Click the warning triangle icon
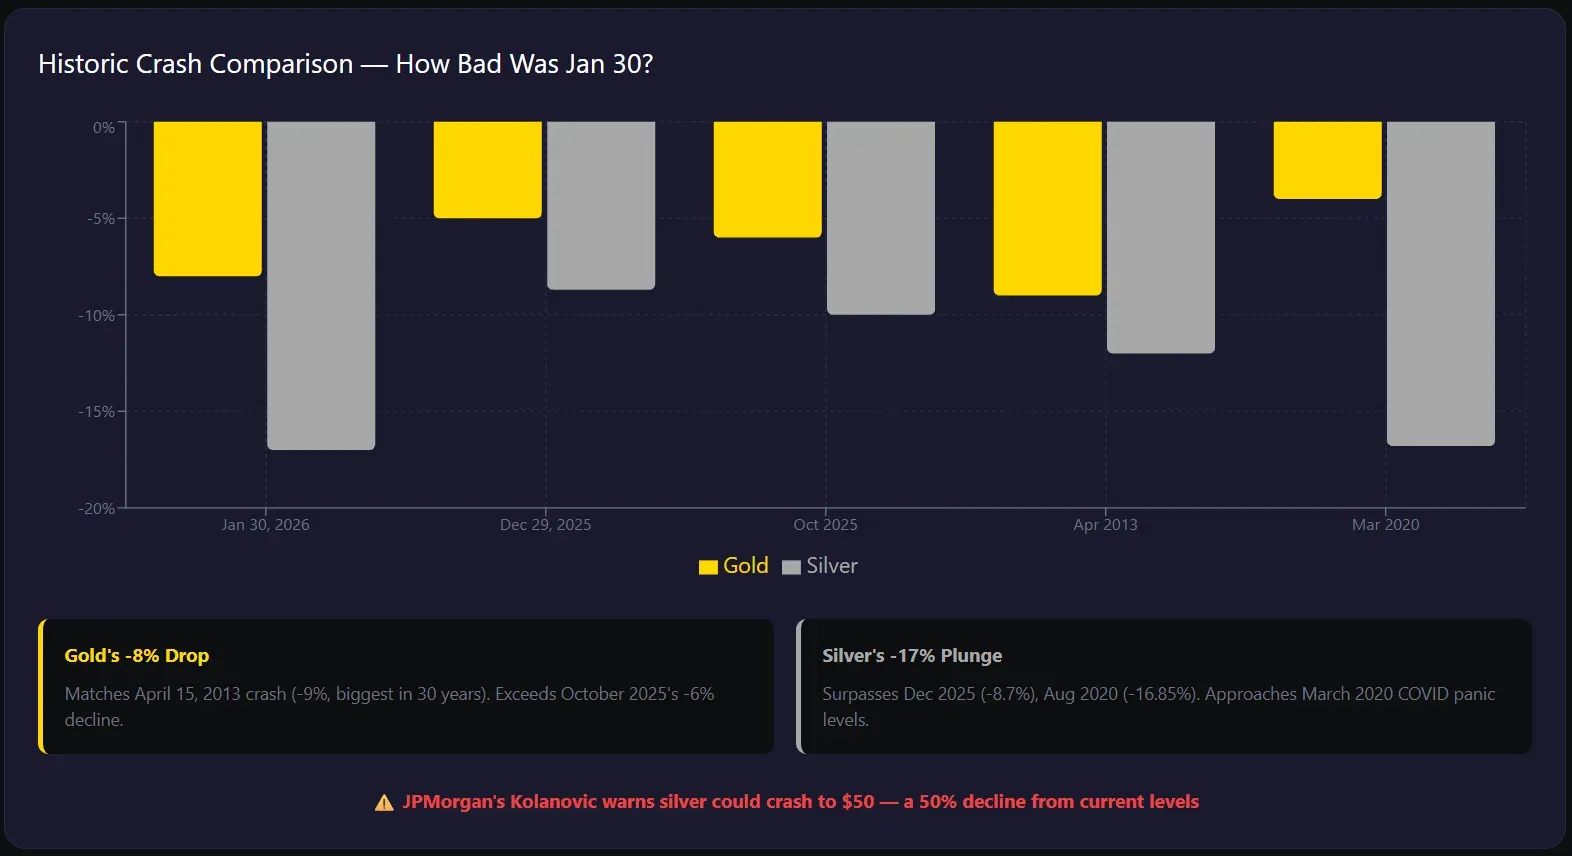Image resolution: width=1572 pixels, height=856 pixels. click(384, 803)
